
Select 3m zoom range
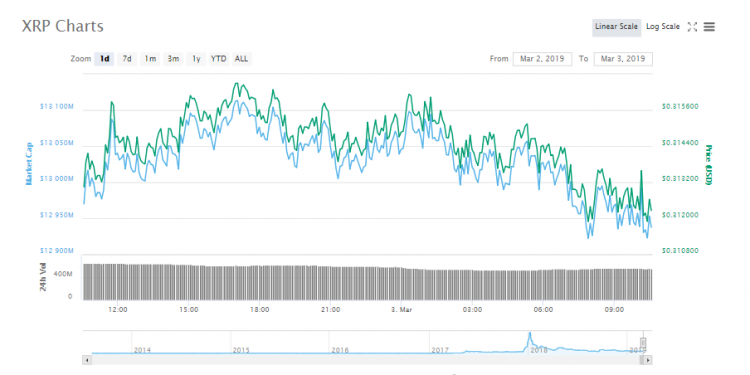[173, 59]
